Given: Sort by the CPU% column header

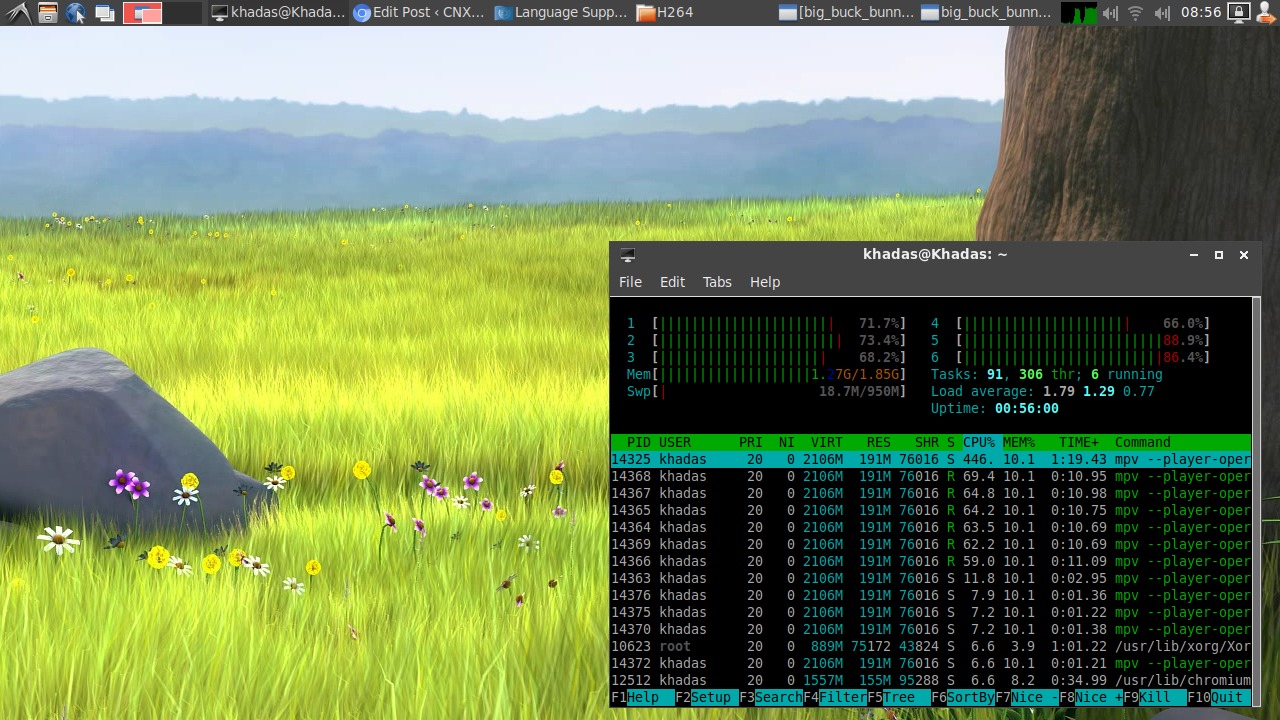Looking at the screenshot, I should point(979,442).
